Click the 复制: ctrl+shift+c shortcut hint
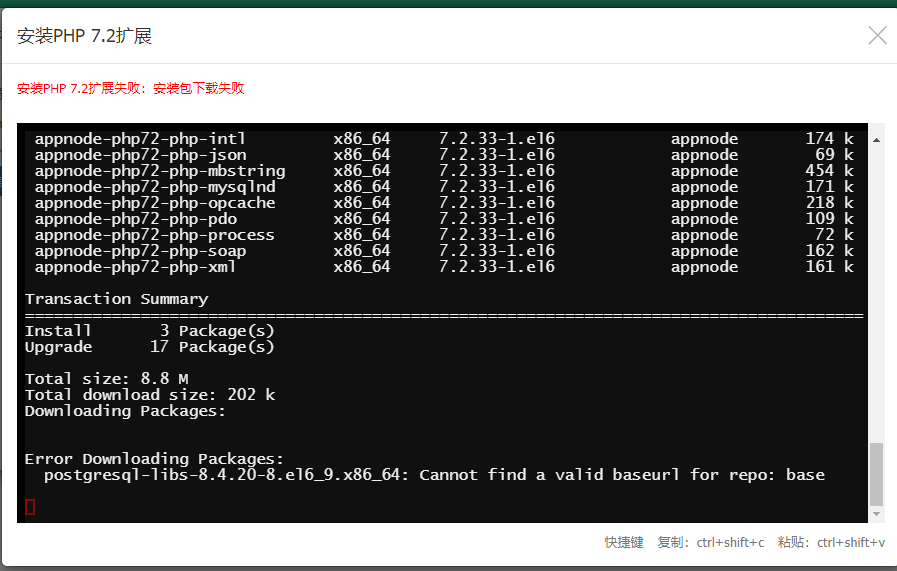Image resolution: width=897 pixels, height=571 pixels. click(x=710, y=542)
